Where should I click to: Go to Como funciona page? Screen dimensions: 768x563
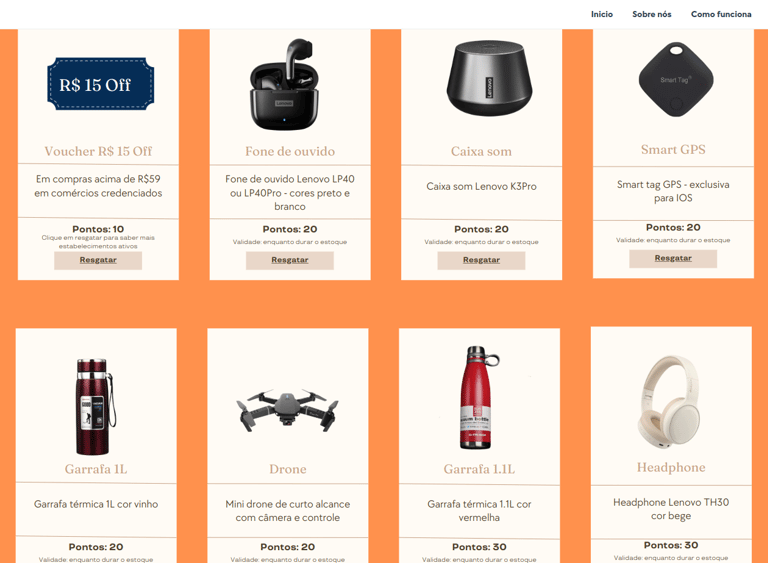721,14
